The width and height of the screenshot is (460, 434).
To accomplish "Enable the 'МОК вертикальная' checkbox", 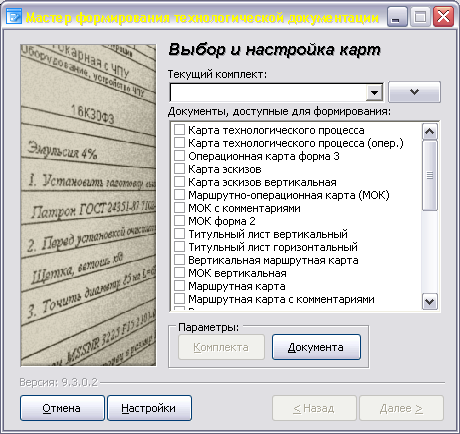I will coord(179,273).
